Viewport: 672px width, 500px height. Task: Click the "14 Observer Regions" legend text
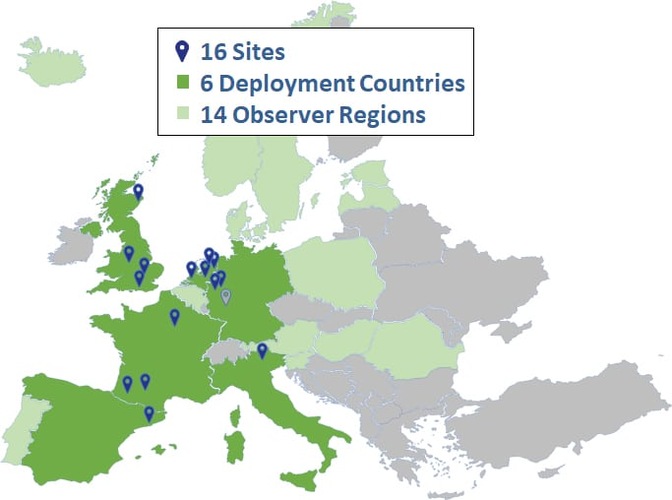click(x=313, y=114)
